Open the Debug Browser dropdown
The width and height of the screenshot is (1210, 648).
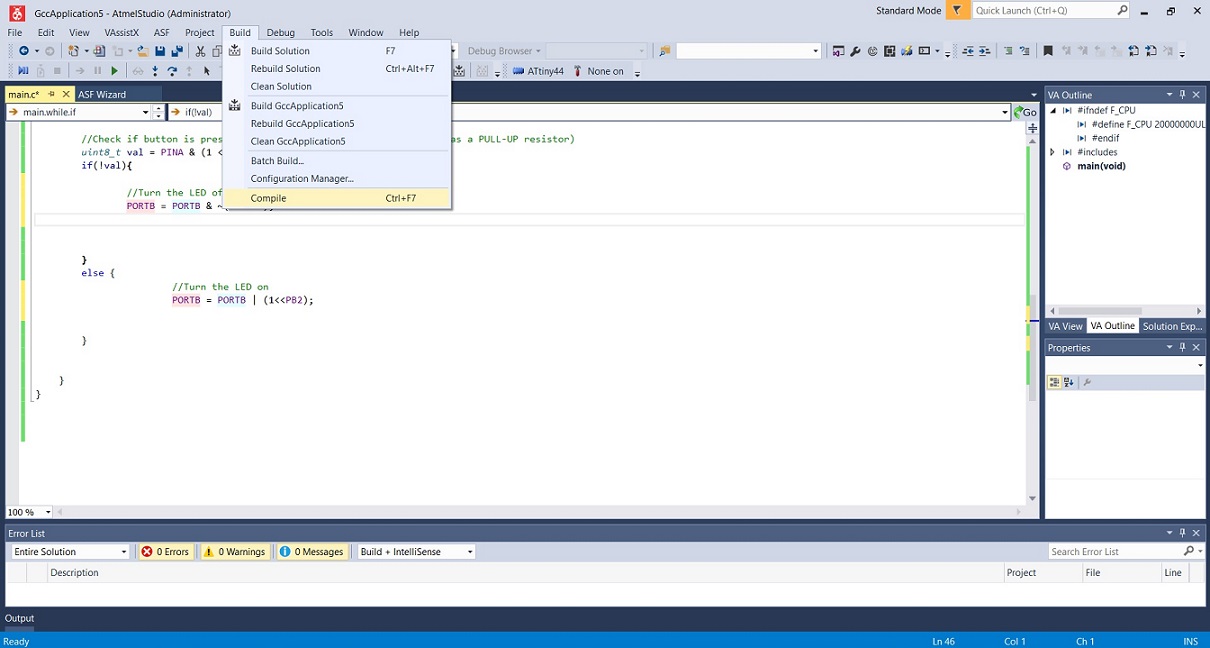coord(504,51)
